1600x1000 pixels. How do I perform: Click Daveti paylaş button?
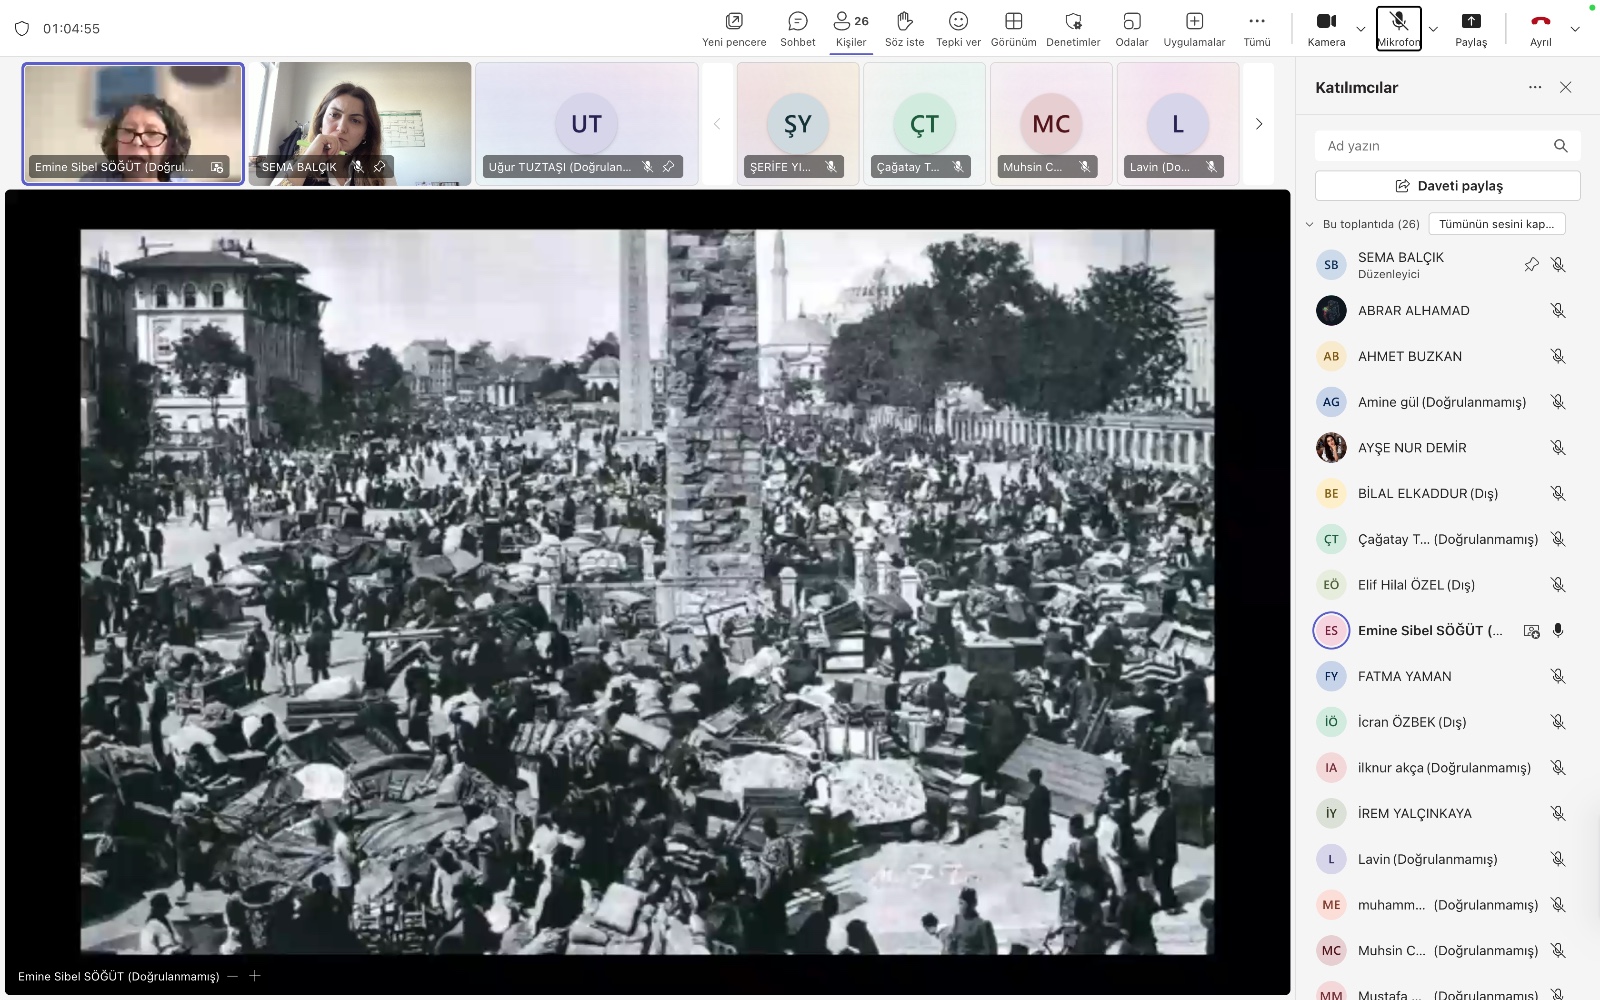1447,186
